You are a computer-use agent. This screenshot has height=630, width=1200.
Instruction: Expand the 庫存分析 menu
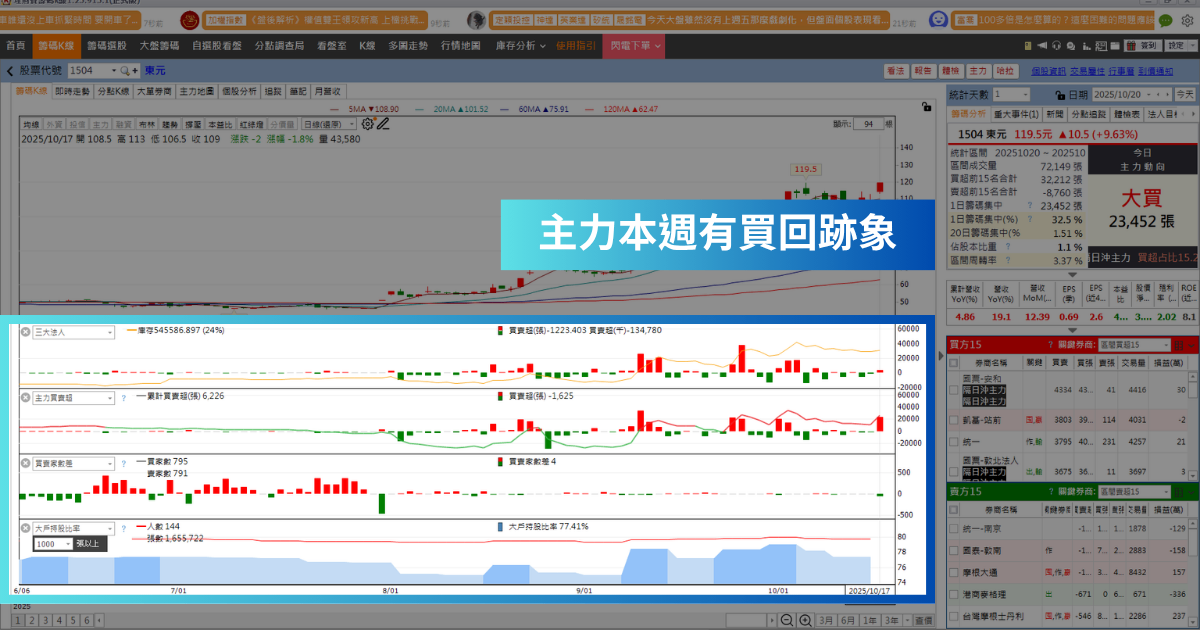(x=521, y=46)
